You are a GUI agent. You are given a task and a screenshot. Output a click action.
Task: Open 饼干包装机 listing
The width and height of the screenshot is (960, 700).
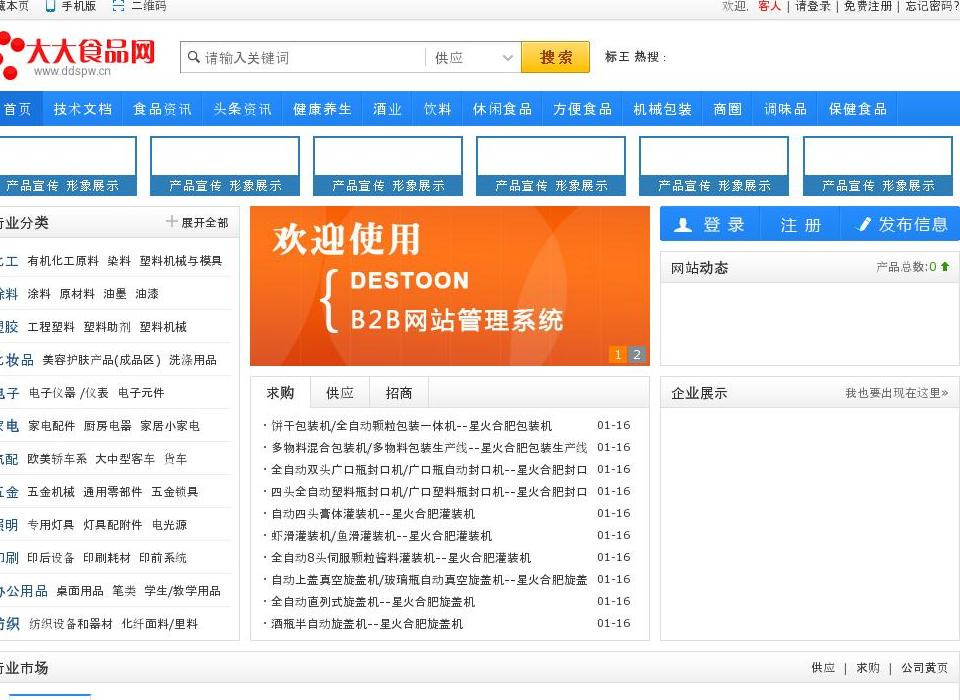[411, 426]
